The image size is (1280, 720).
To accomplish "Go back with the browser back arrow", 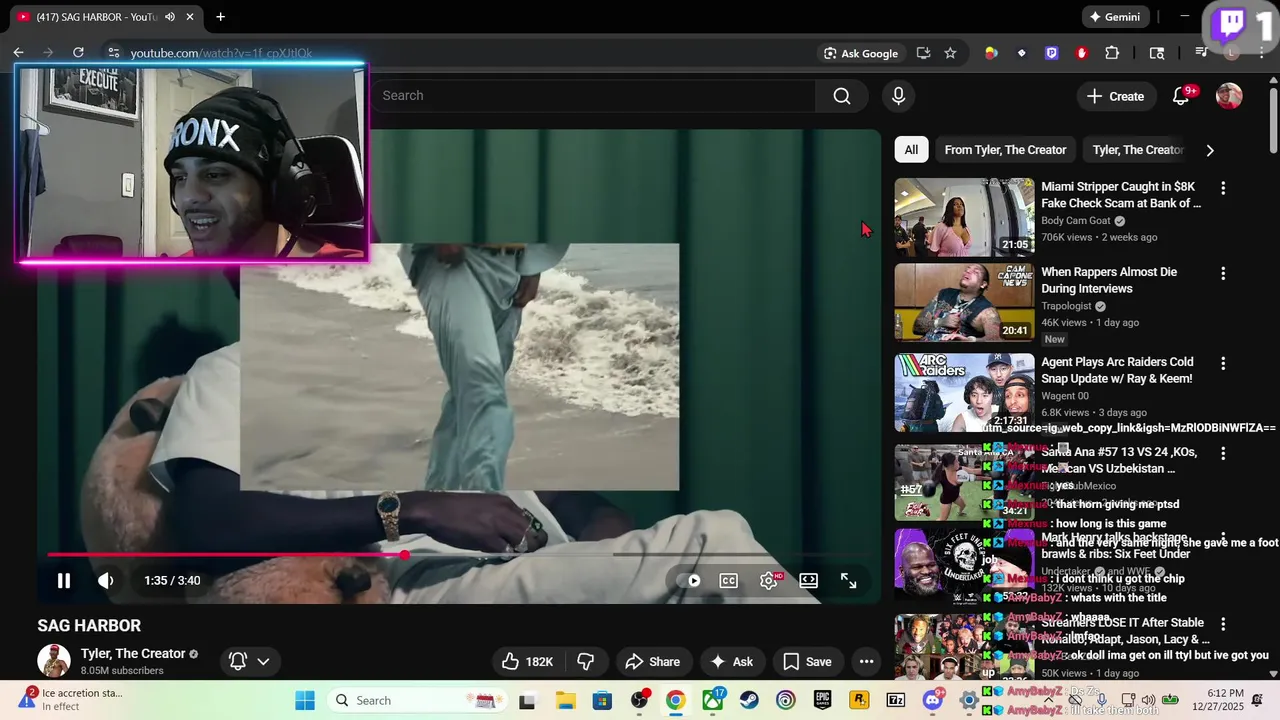I will pyautogui.click(x=18, y=53).
